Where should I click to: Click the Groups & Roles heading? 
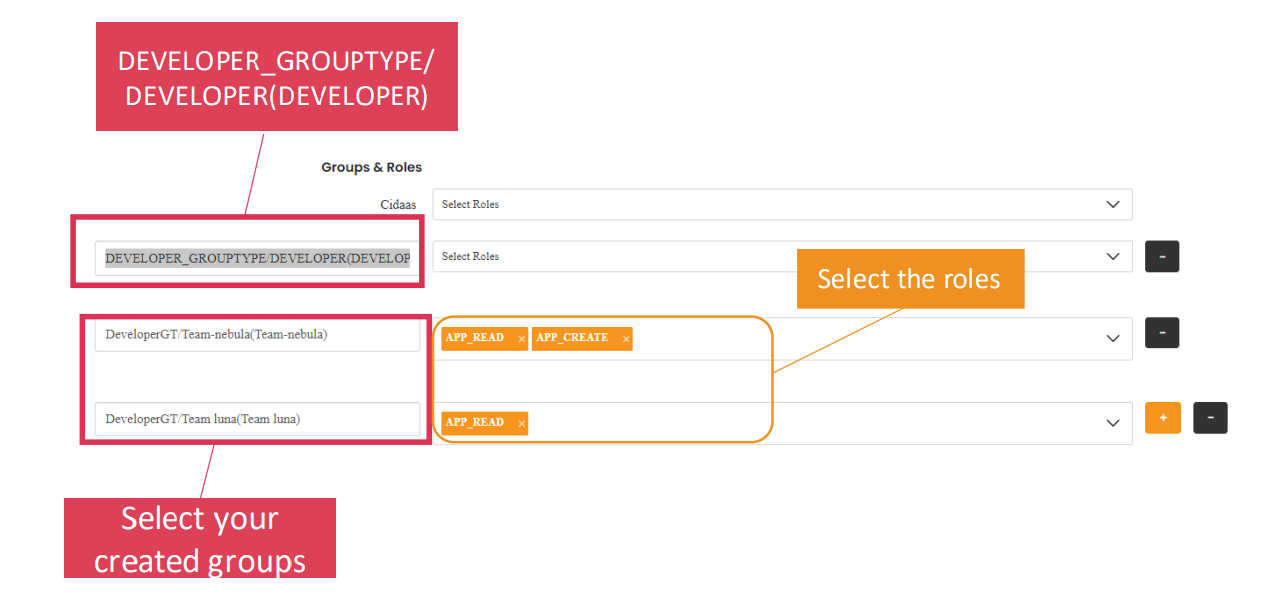tap(371, 167)
